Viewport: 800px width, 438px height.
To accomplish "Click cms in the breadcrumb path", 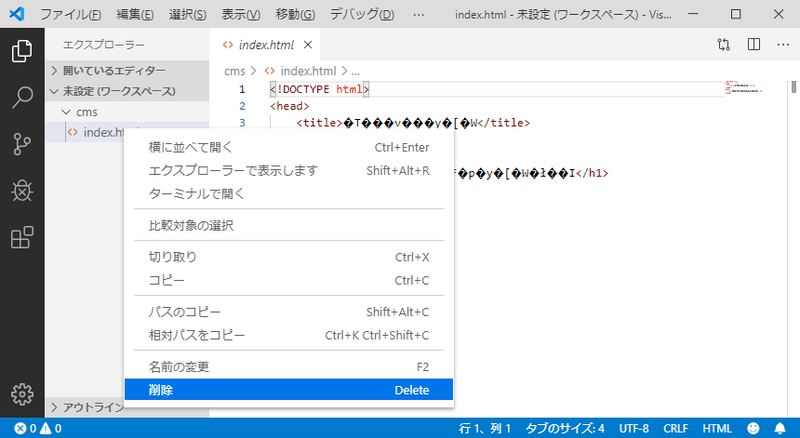I will point(235,71).
